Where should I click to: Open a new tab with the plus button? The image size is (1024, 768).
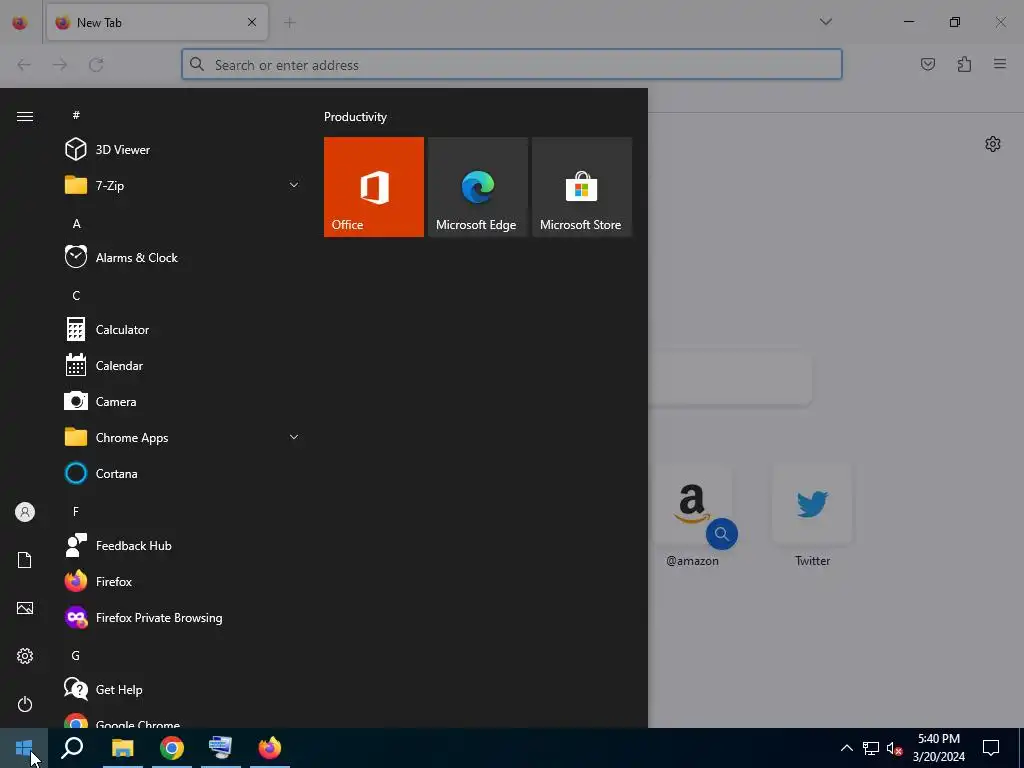[x=289, y=22]
